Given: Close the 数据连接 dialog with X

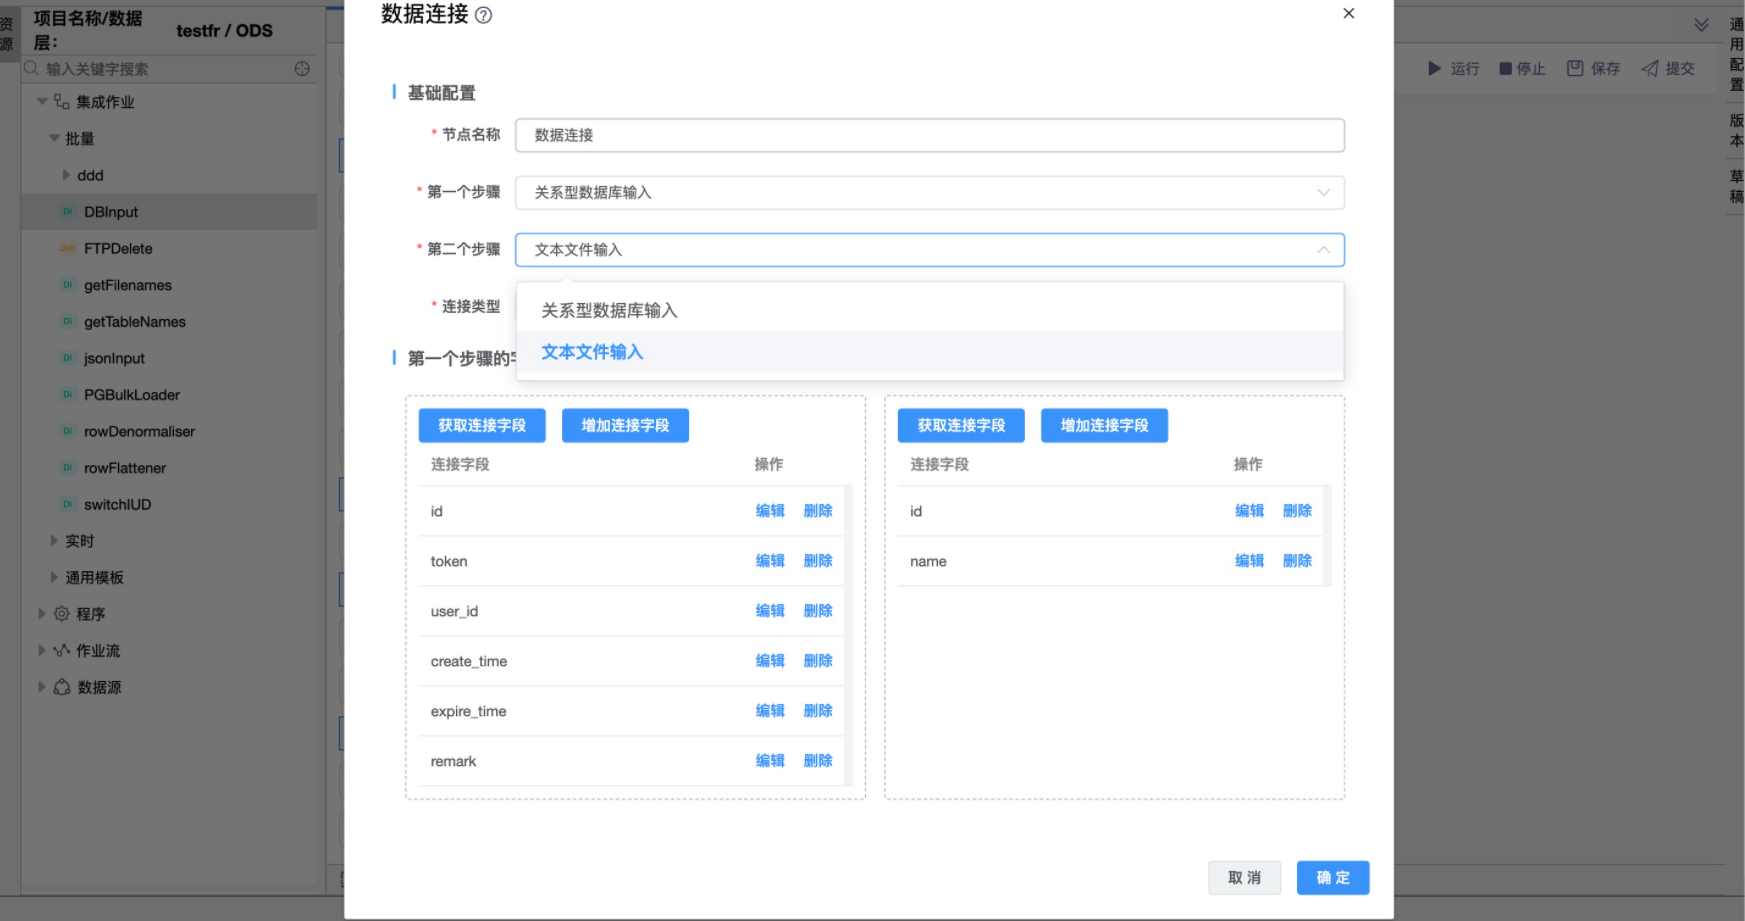Looking at the screenshot, I should [1348, 14].
